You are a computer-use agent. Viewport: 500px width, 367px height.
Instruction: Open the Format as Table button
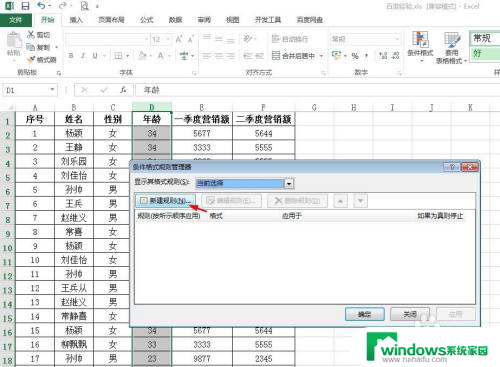coord(452,47)
